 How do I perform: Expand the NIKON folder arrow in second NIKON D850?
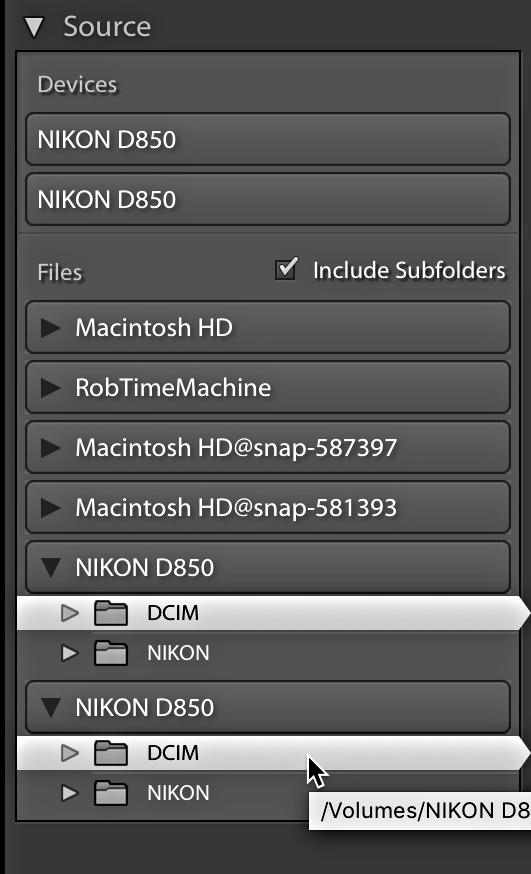70,793
